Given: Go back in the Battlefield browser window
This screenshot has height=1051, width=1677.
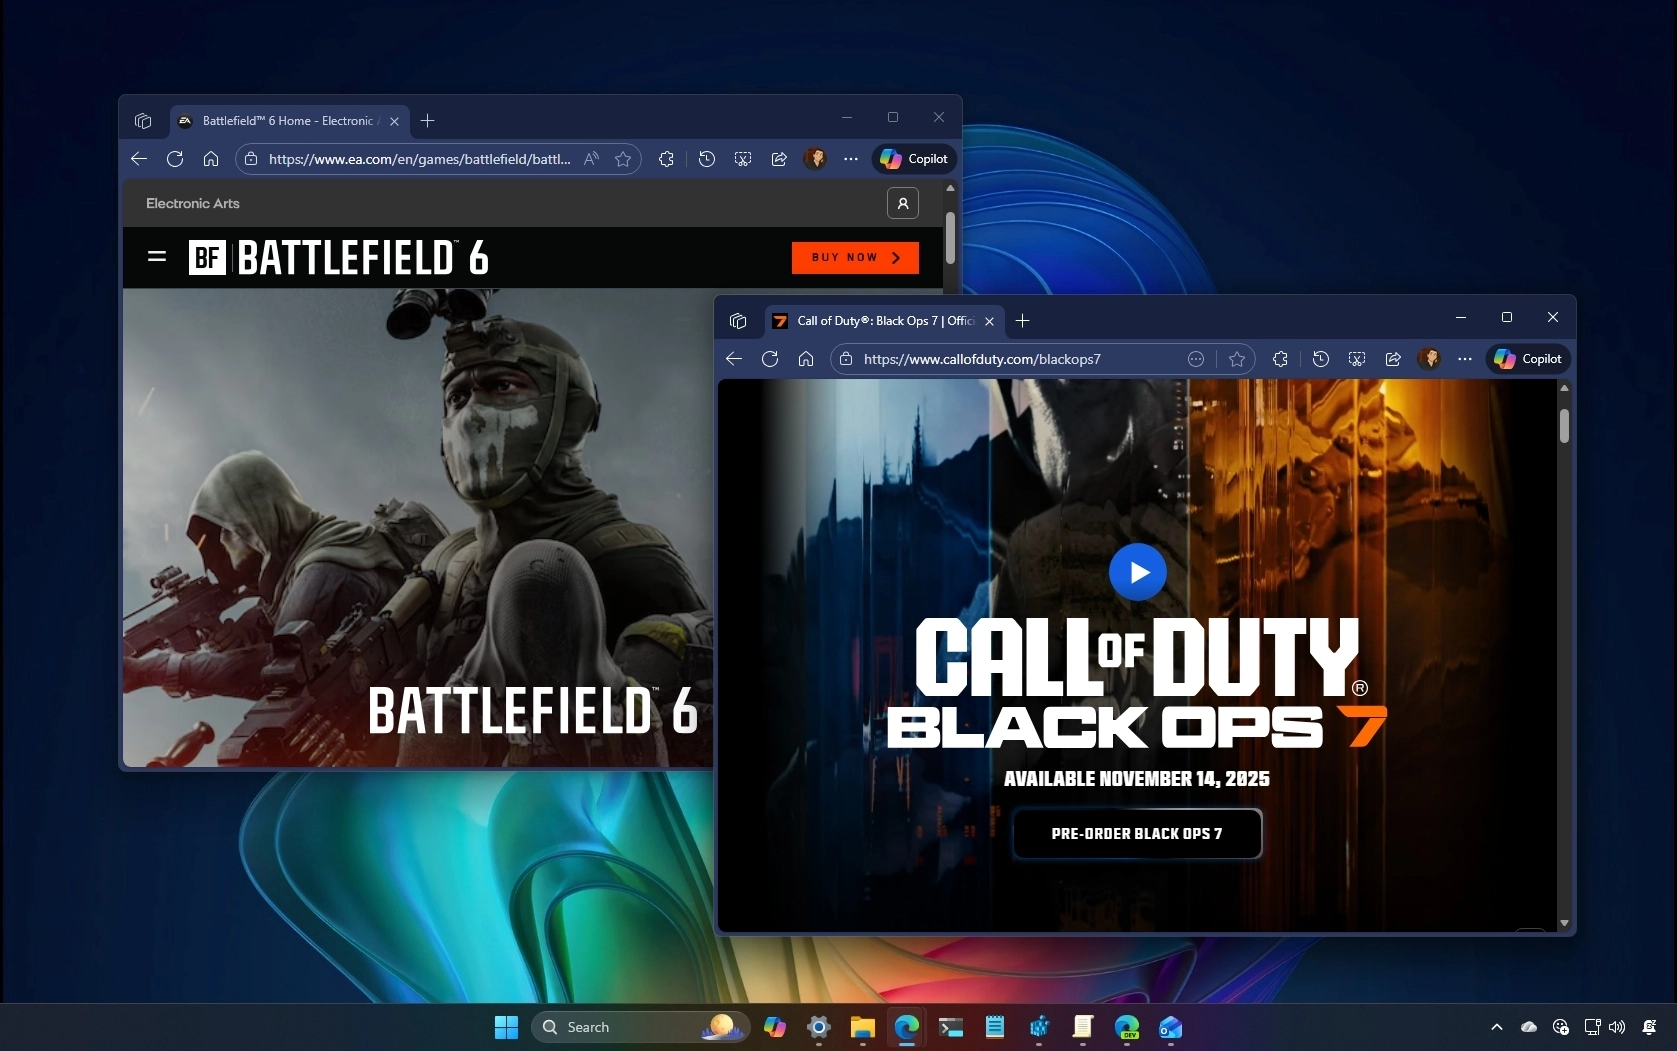Looking at the screenshot, I should [x=139, y=159].
